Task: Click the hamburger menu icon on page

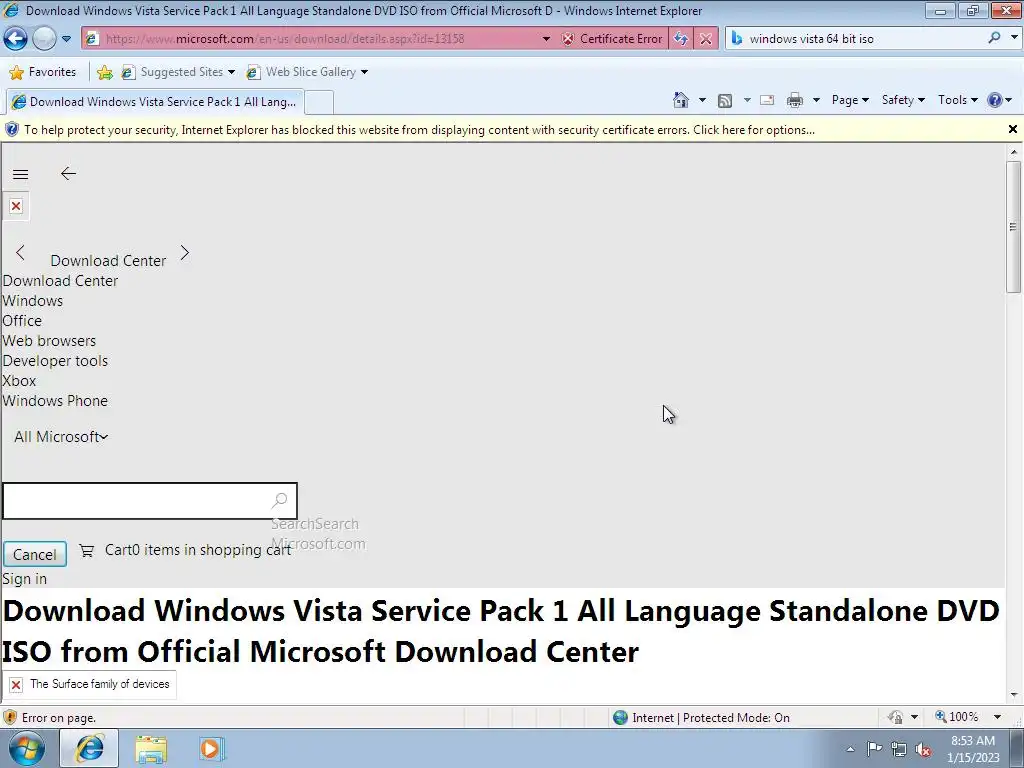Action: click(20, 174)
